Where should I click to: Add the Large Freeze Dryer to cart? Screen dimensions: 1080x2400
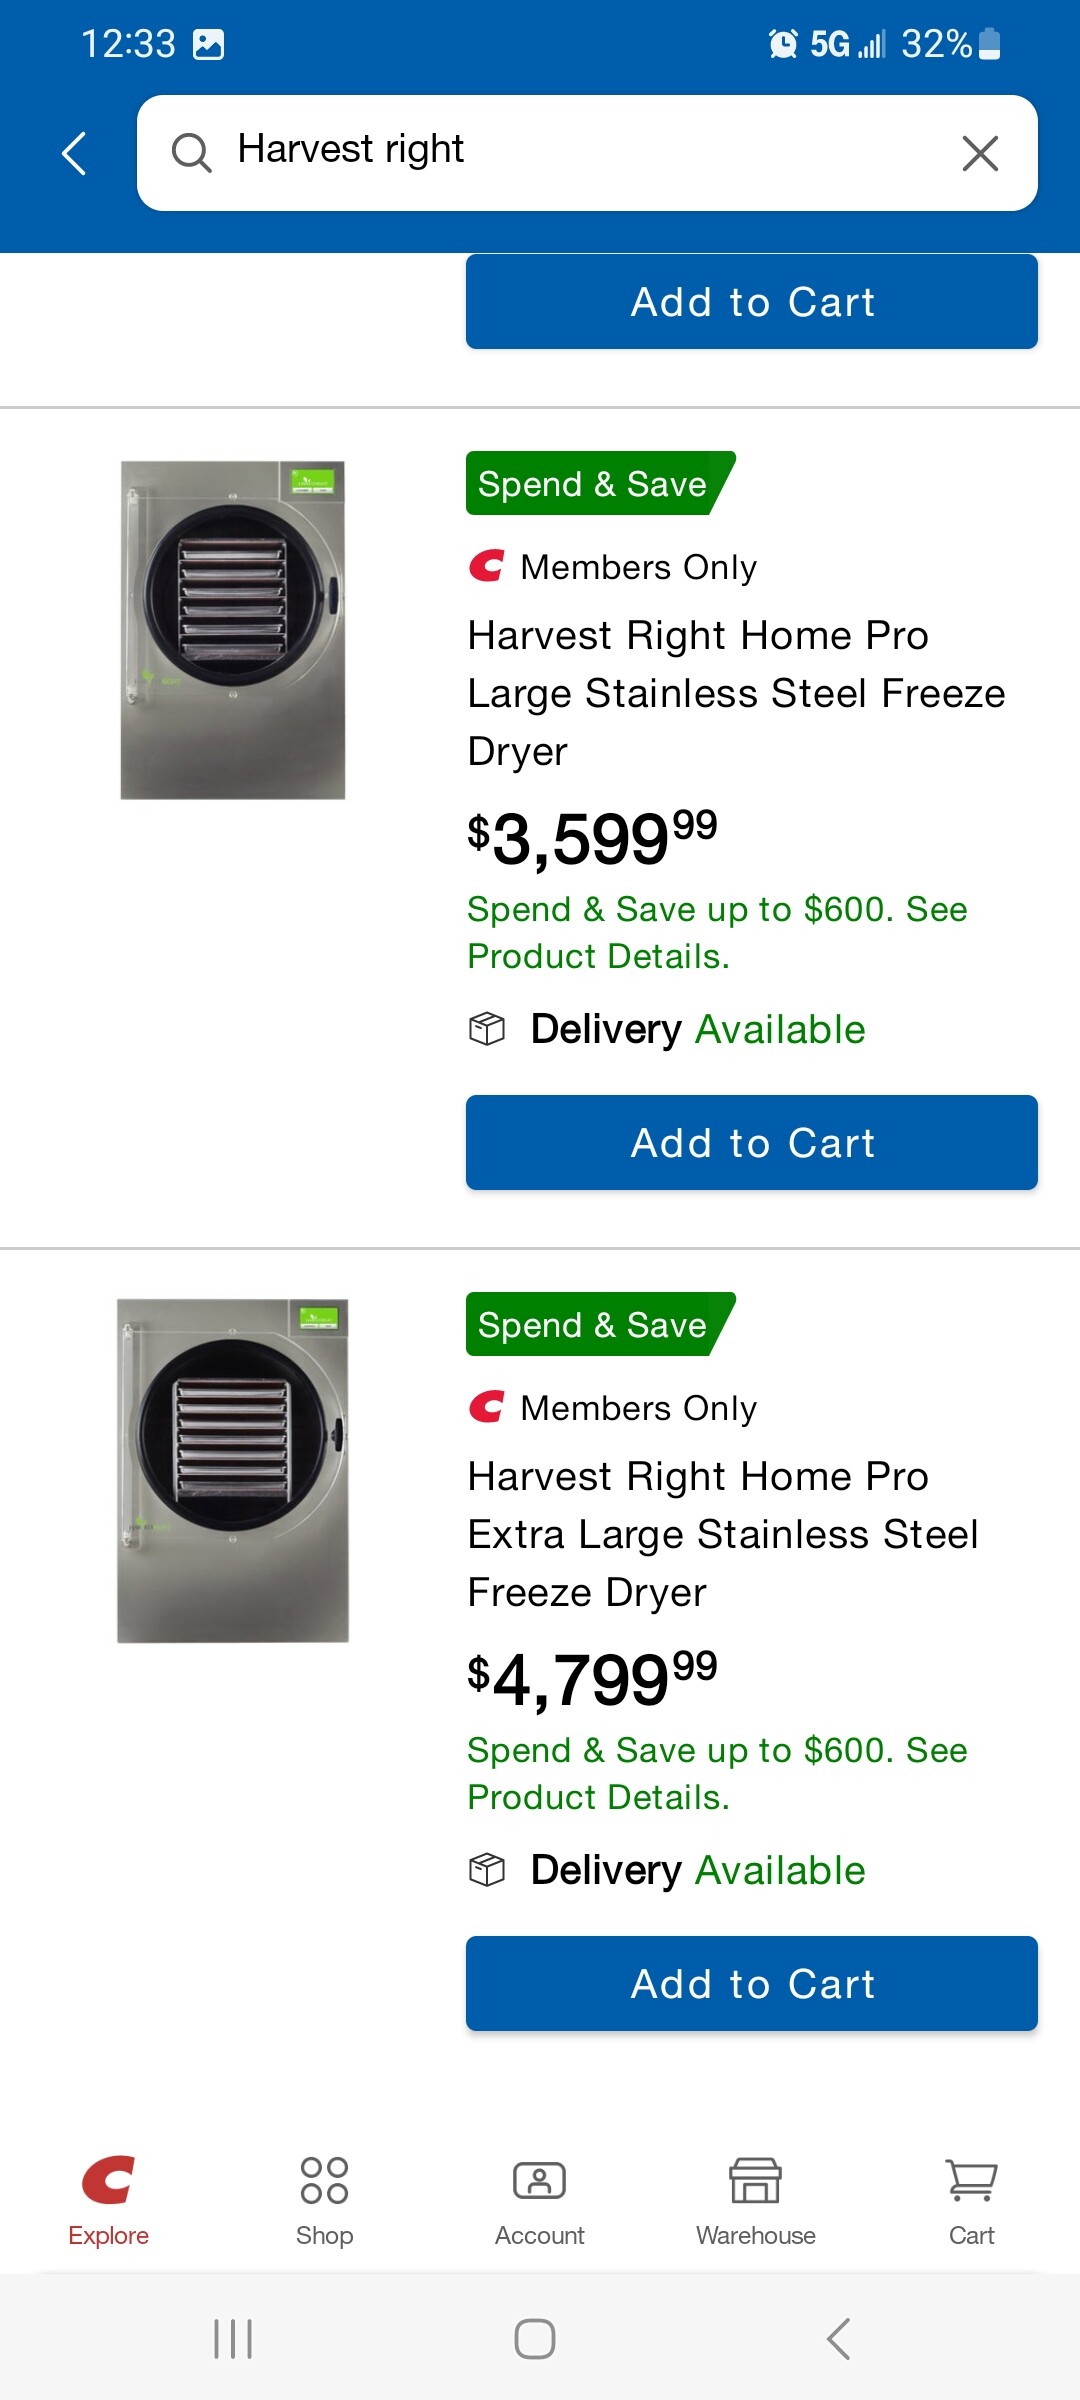pyautogui.click(x=751, y=1143)
